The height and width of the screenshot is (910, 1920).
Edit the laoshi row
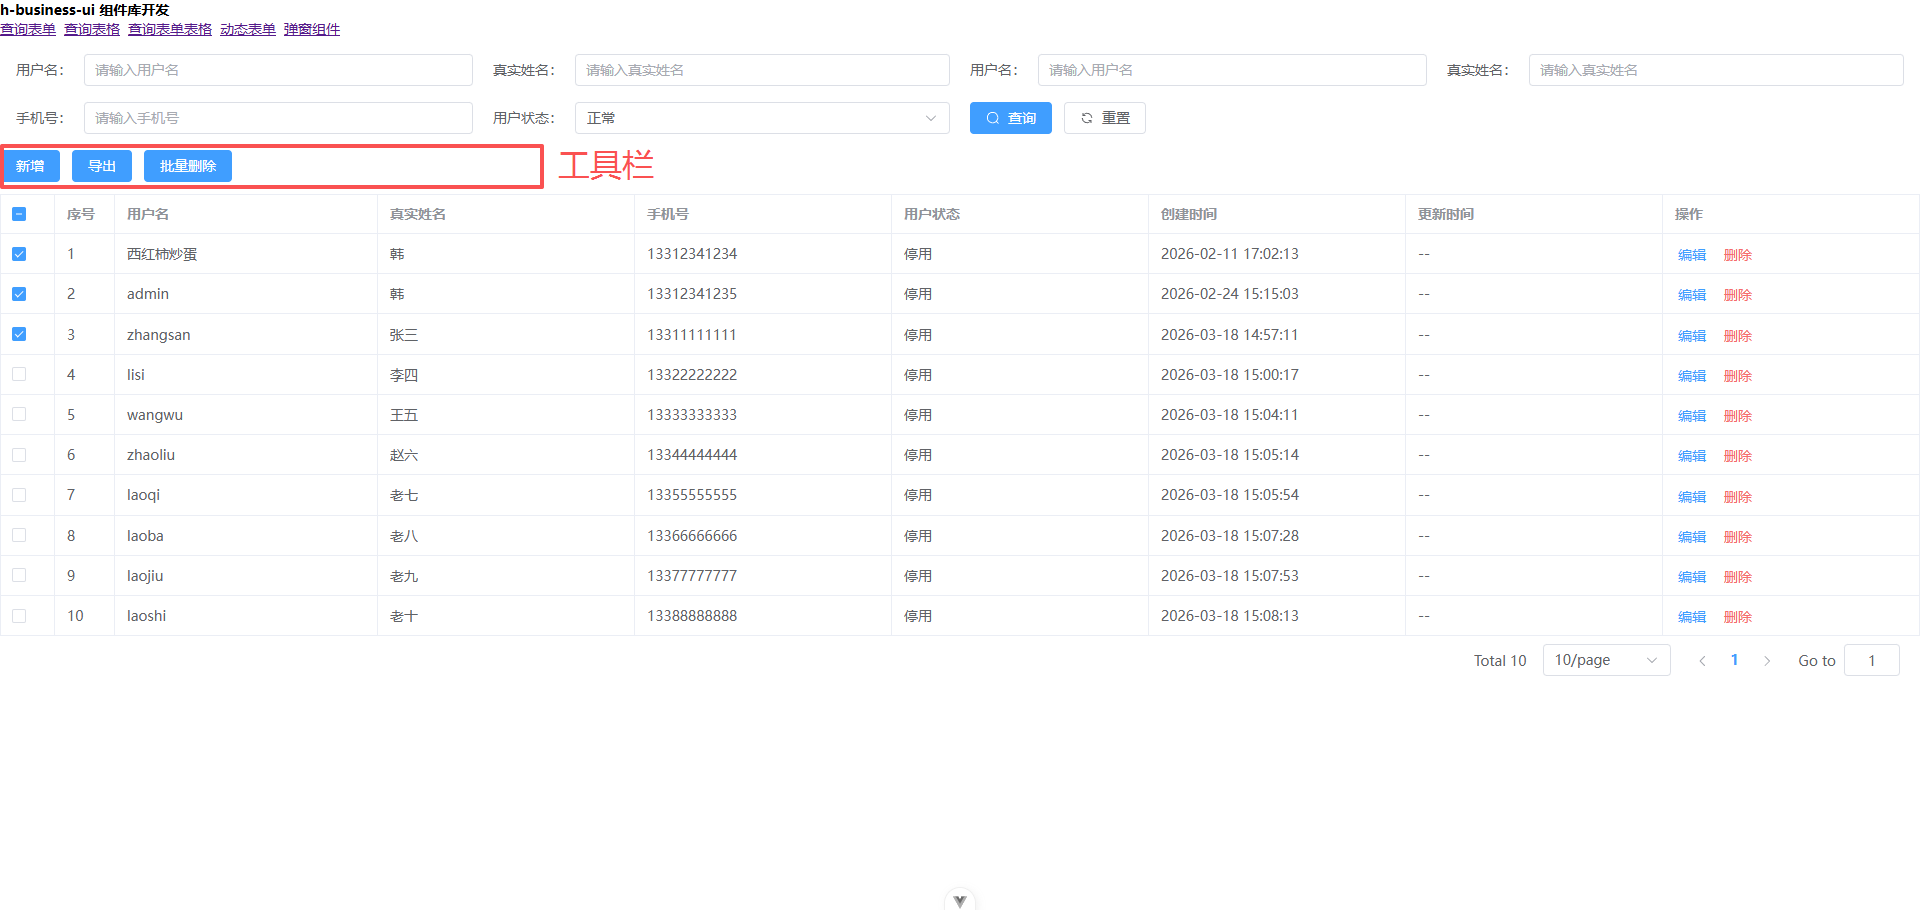1692,617
